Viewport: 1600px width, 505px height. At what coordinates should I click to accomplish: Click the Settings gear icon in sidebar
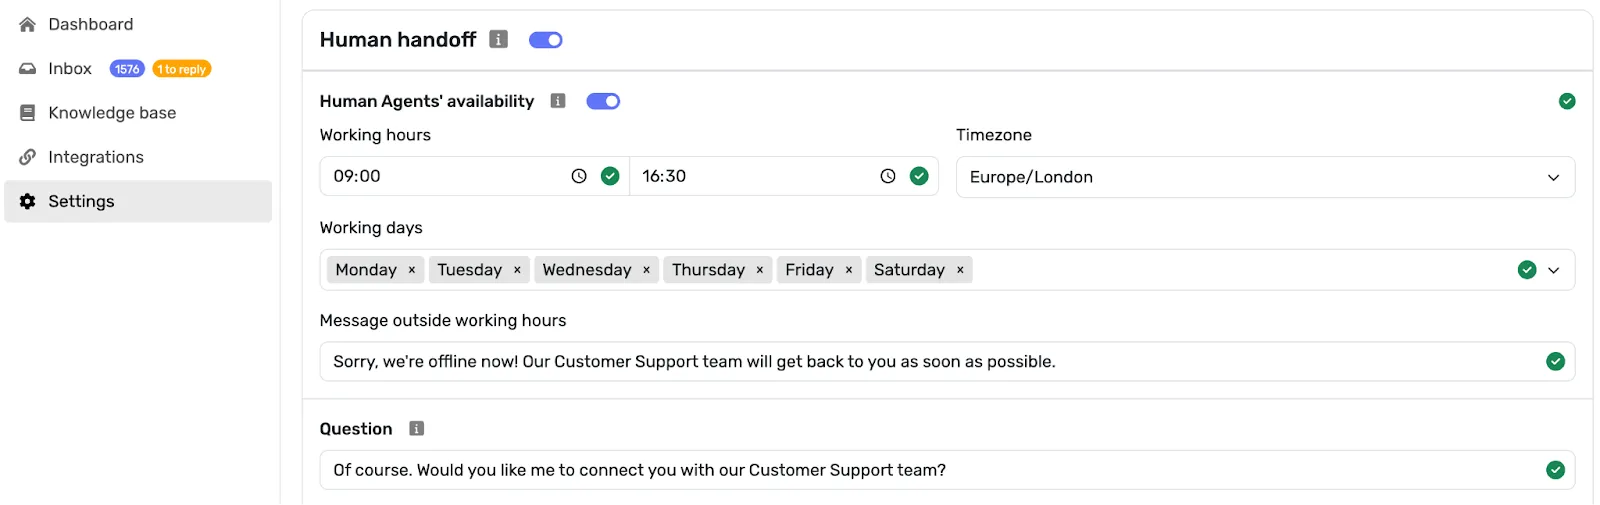coord(28,201)
